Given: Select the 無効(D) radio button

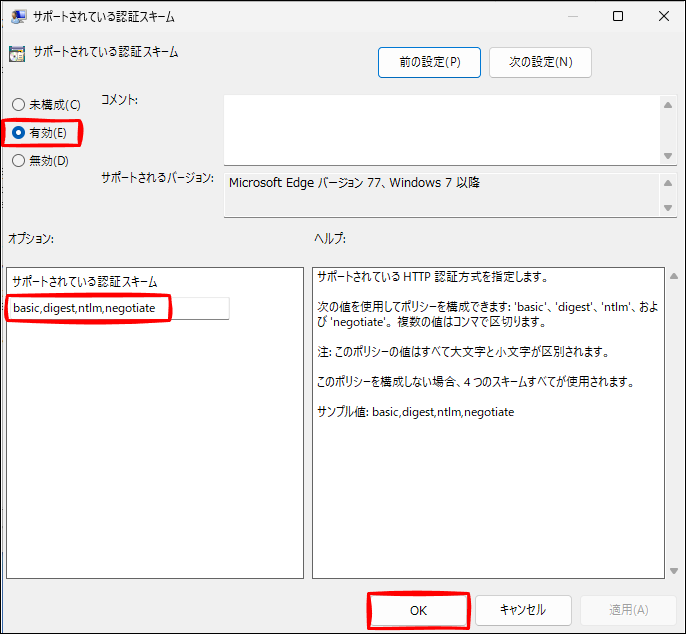Looking at the screenshot, I should point(18,160).
